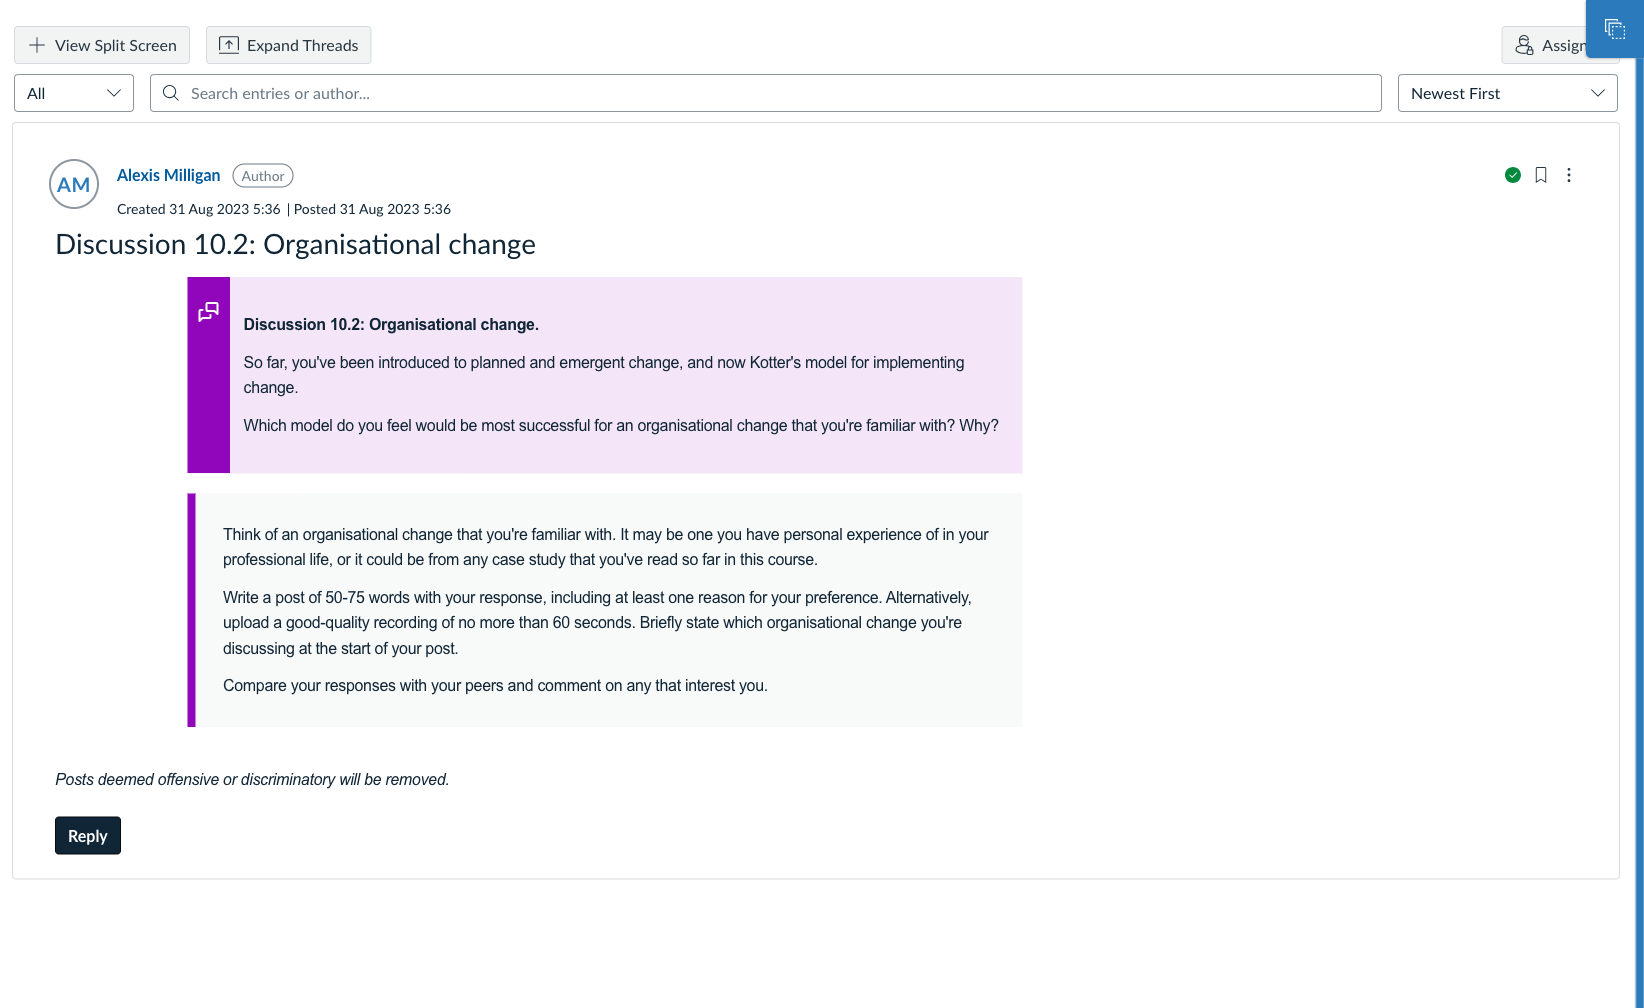Screen dimensions: 1644x1008
Task: Open Alexis Milligan's profile link
Action: (168, 175)
